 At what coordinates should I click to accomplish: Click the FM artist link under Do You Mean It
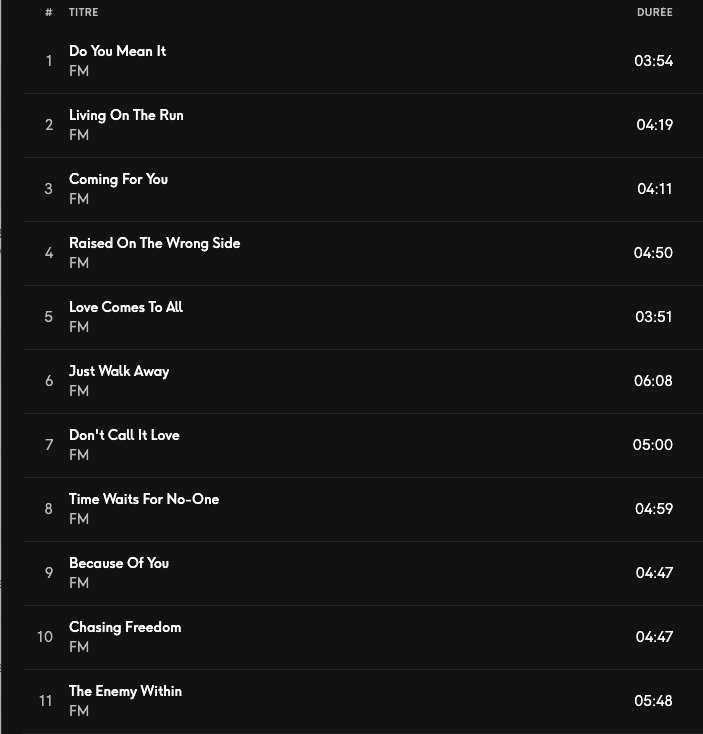click(79, 71)
